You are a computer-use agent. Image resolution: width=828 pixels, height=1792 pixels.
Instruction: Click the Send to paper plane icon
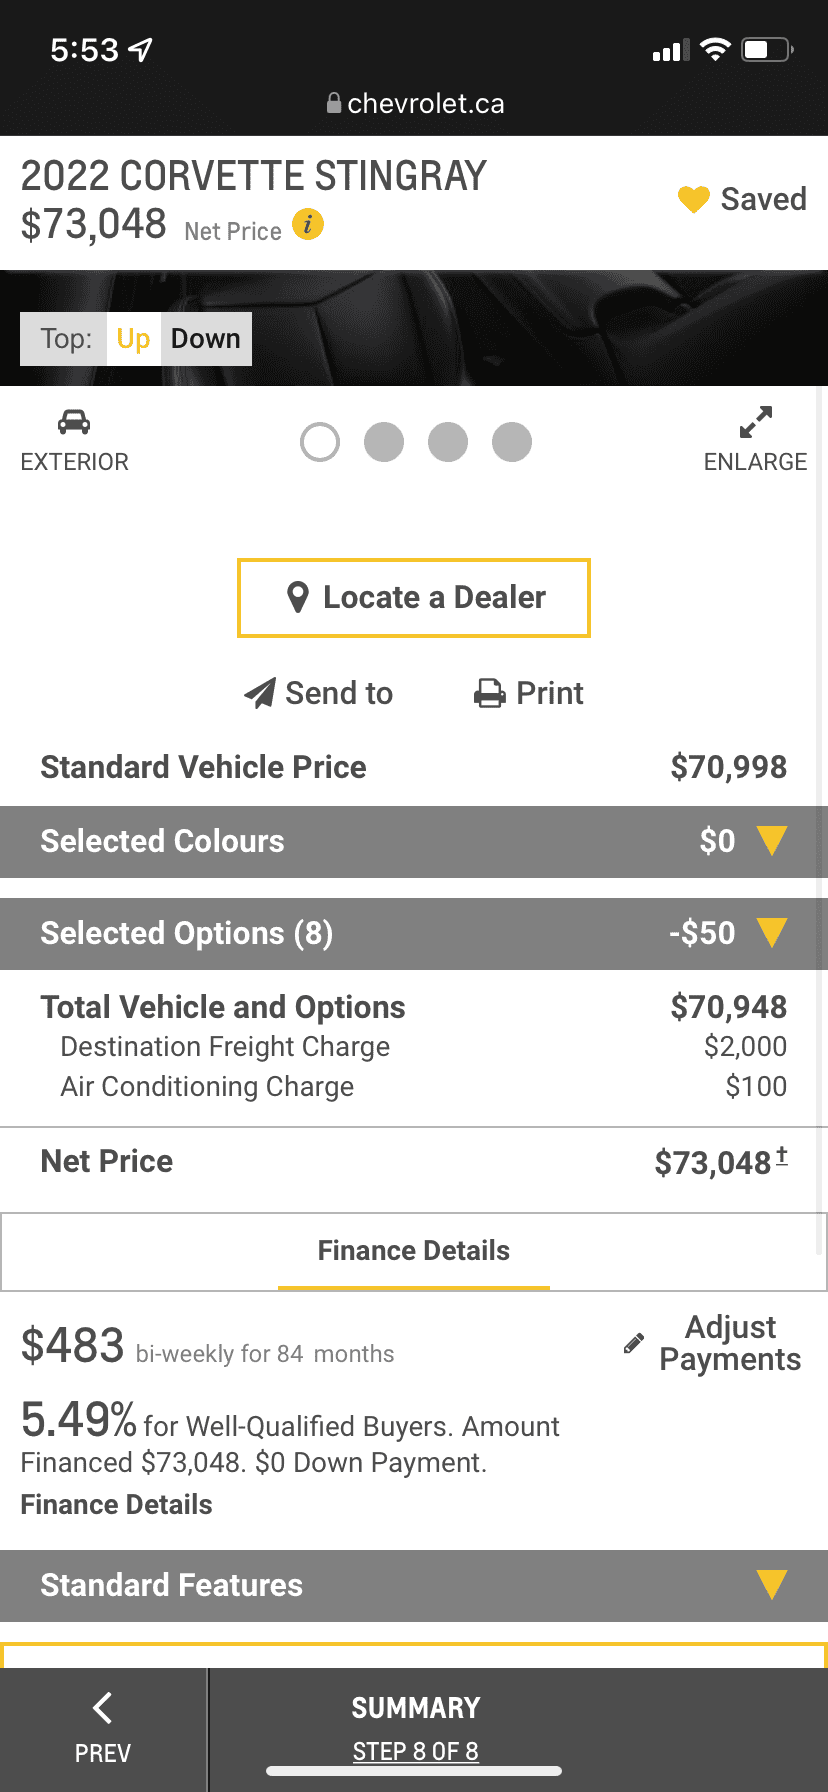coord(260,693)
